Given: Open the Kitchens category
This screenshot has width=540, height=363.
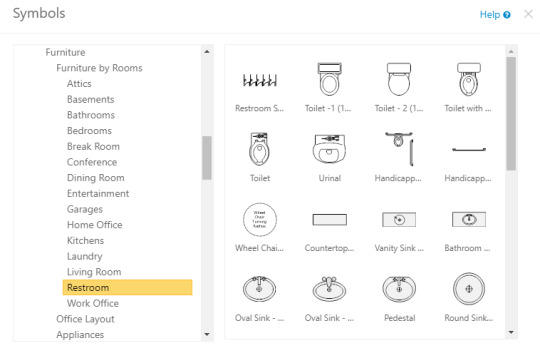Looking at the screenshot, I should (x=85, y=240).
